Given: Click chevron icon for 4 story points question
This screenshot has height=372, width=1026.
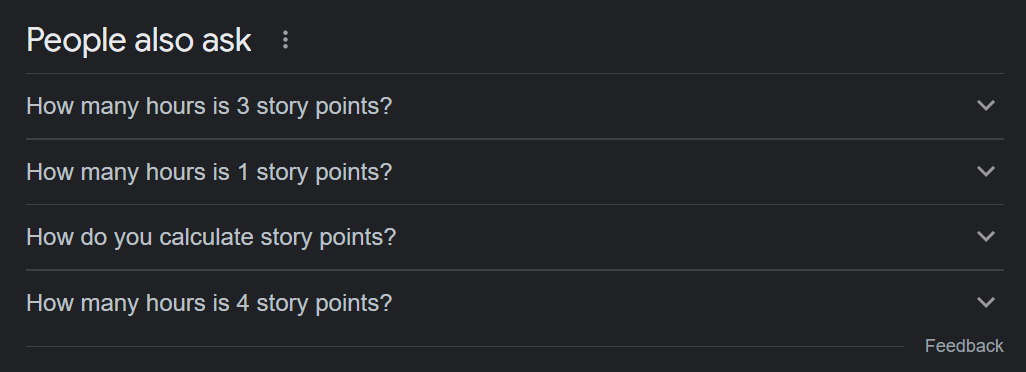Looking at the screenshot, I should point(985,302).
